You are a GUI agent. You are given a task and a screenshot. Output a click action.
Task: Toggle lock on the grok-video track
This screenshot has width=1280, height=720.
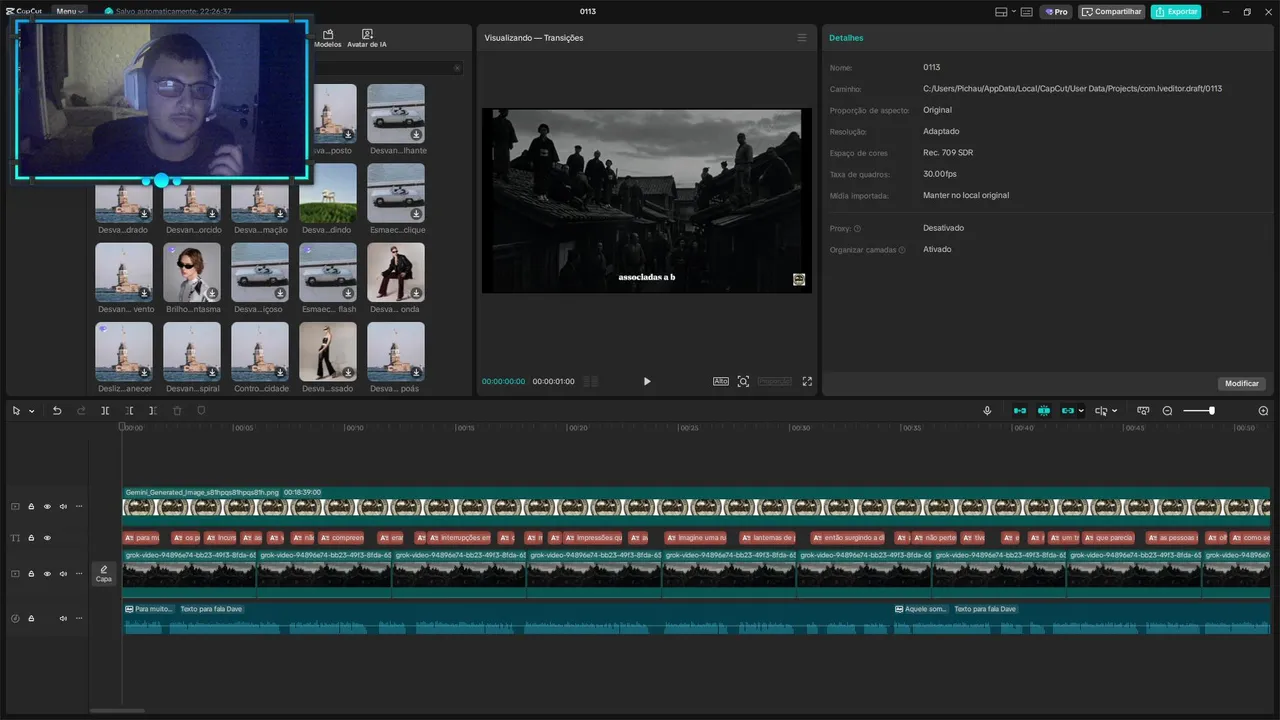click(x=31, y=574)
